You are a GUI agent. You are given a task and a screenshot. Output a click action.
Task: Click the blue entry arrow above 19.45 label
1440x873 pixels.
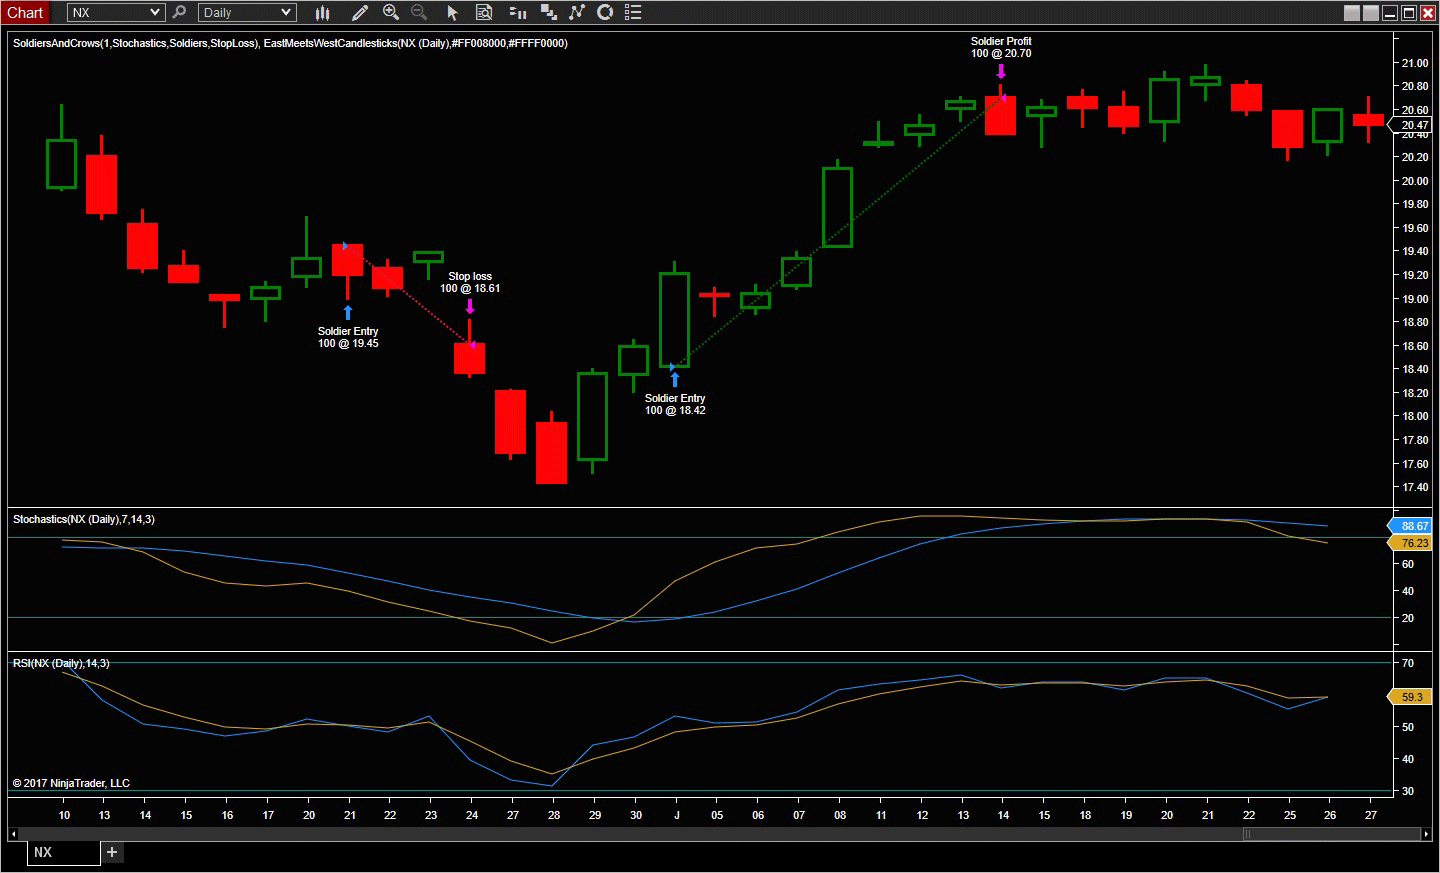click(348, 312)
